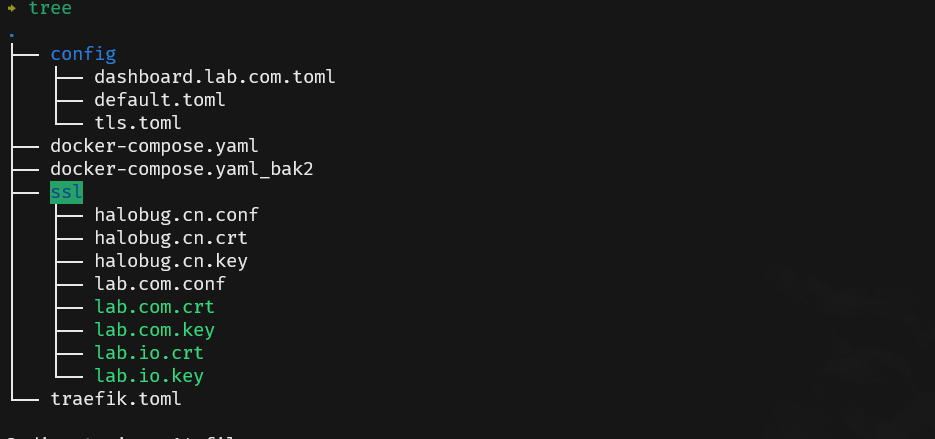Select halobug.cn.conf in ssl folder
935x439 pixels.
(x=177, y=215)
